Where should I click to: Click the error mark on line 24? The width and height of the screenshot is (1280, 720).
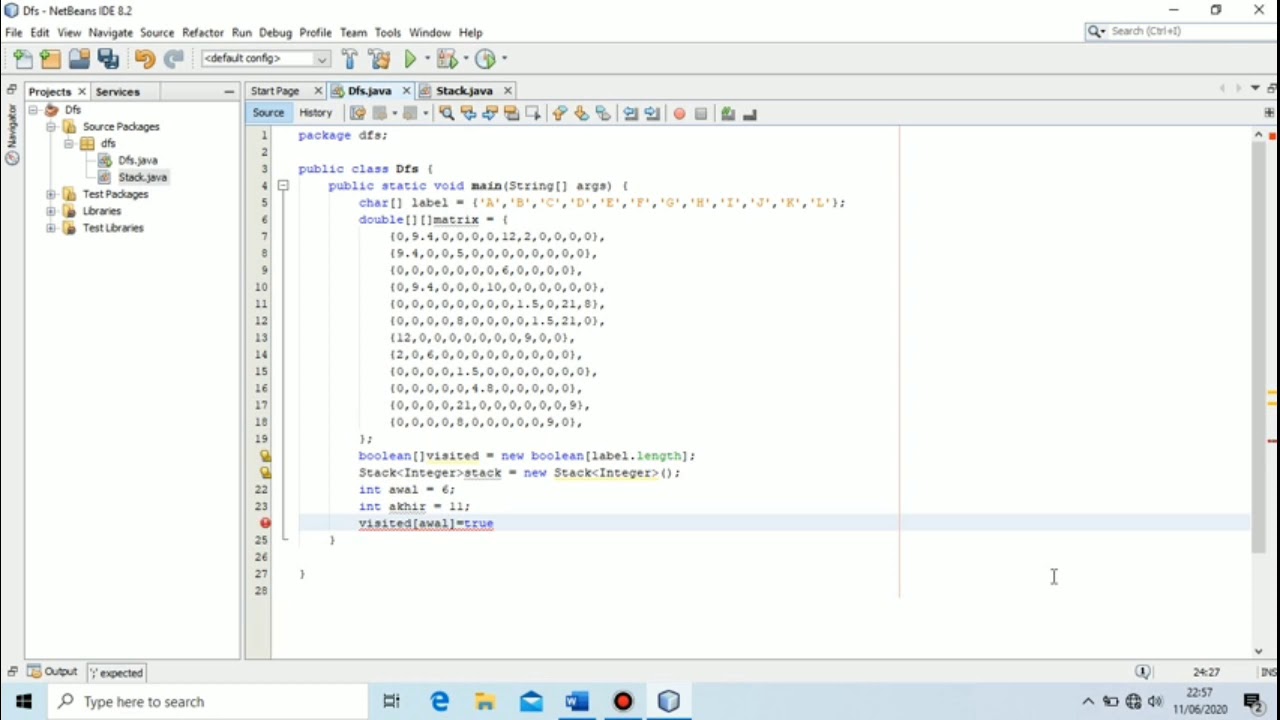click(x=265, y=523)
